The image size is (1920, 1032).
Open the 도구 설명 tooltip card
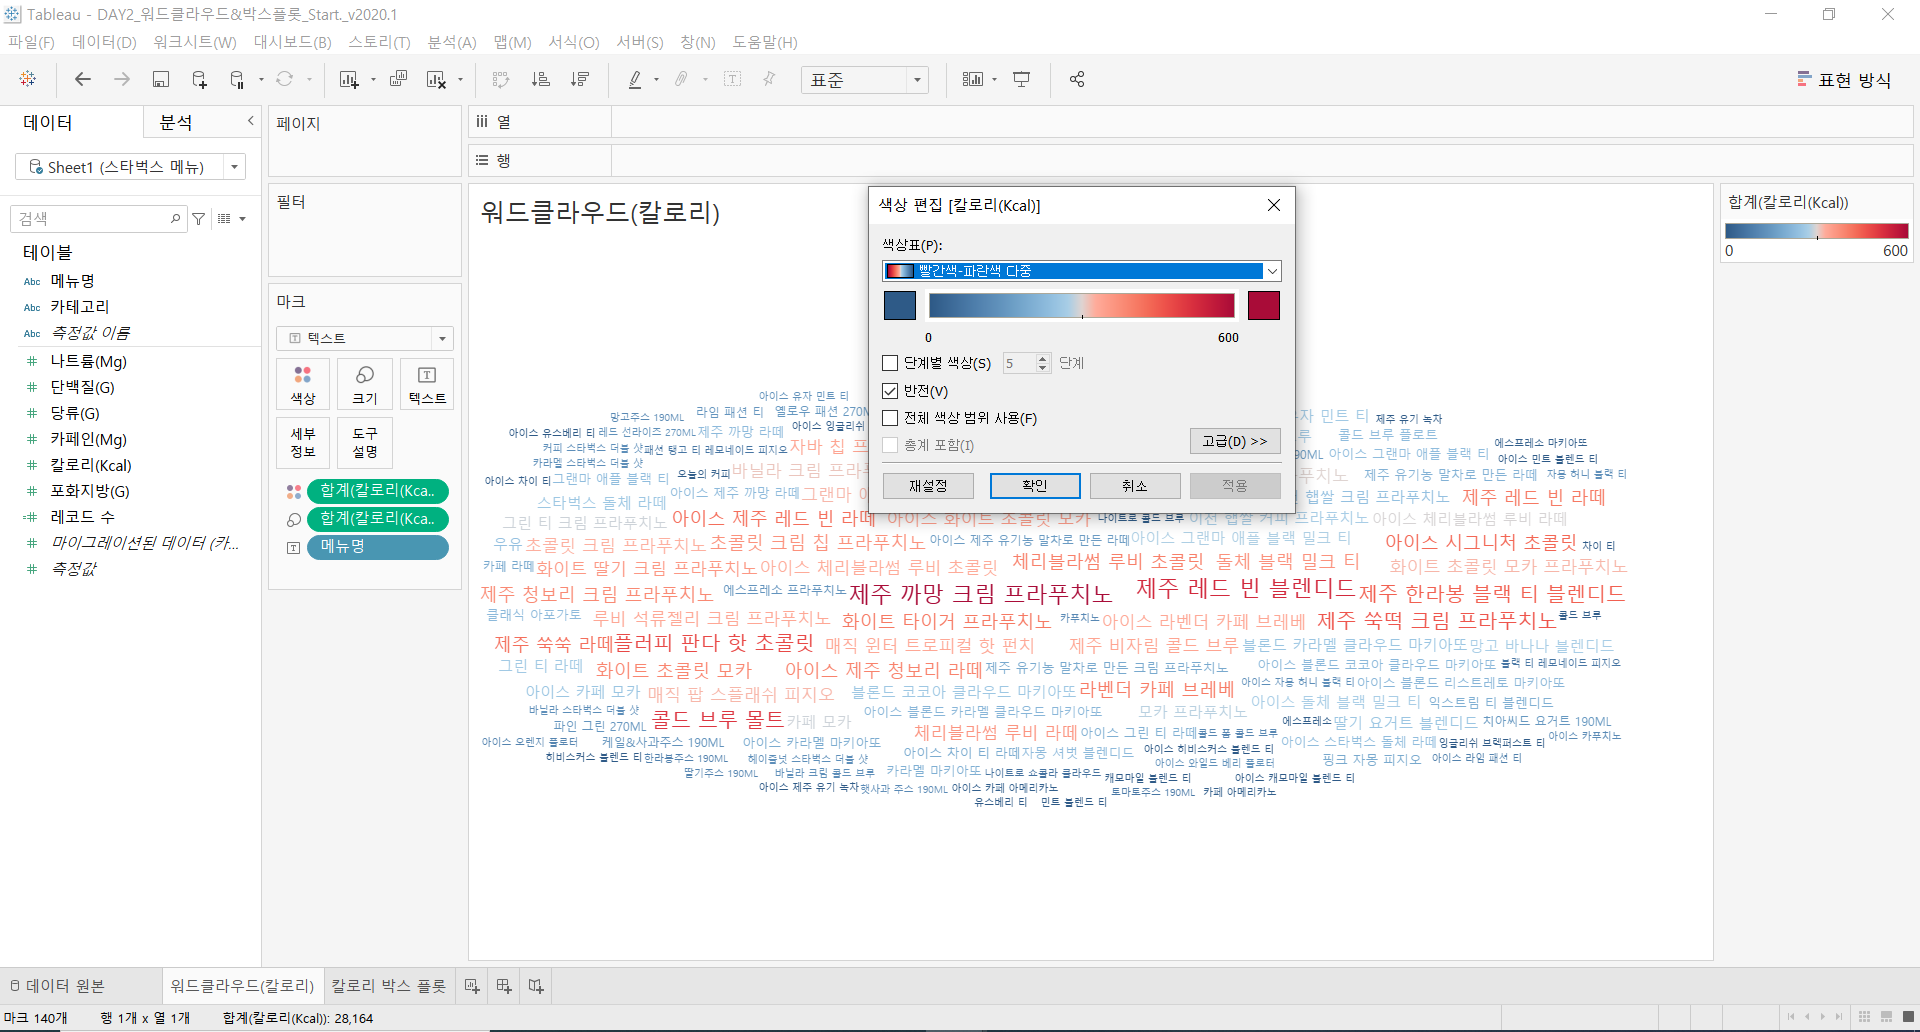(x=365, y=443)
